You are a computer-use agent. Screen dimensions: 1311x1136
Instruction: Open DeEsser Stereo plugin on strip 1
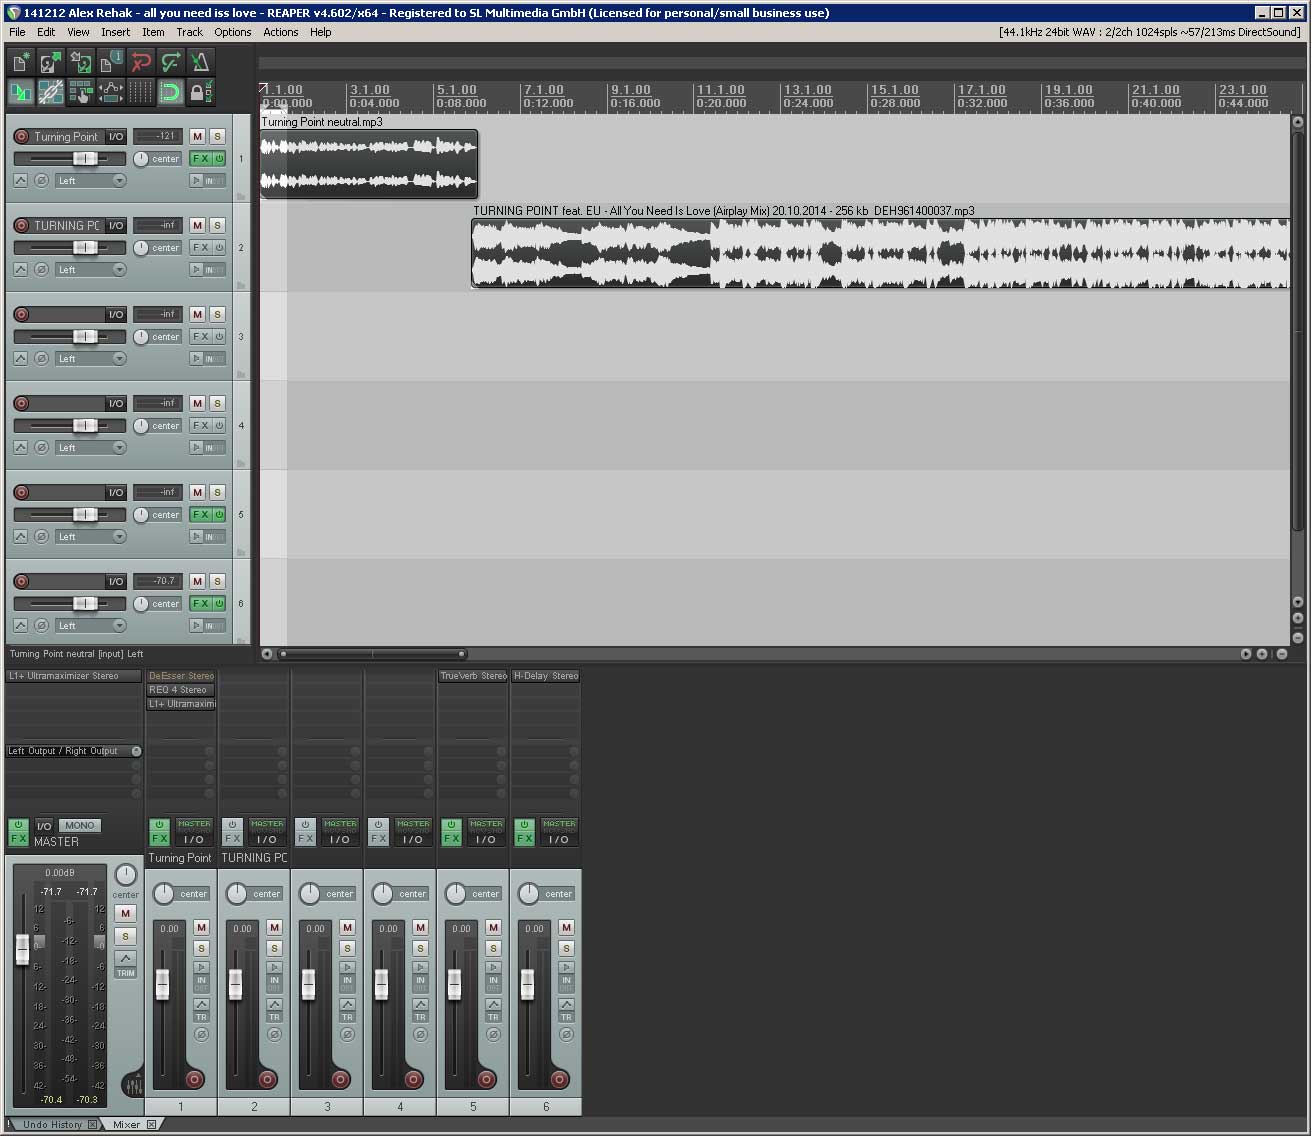[181, 676]
